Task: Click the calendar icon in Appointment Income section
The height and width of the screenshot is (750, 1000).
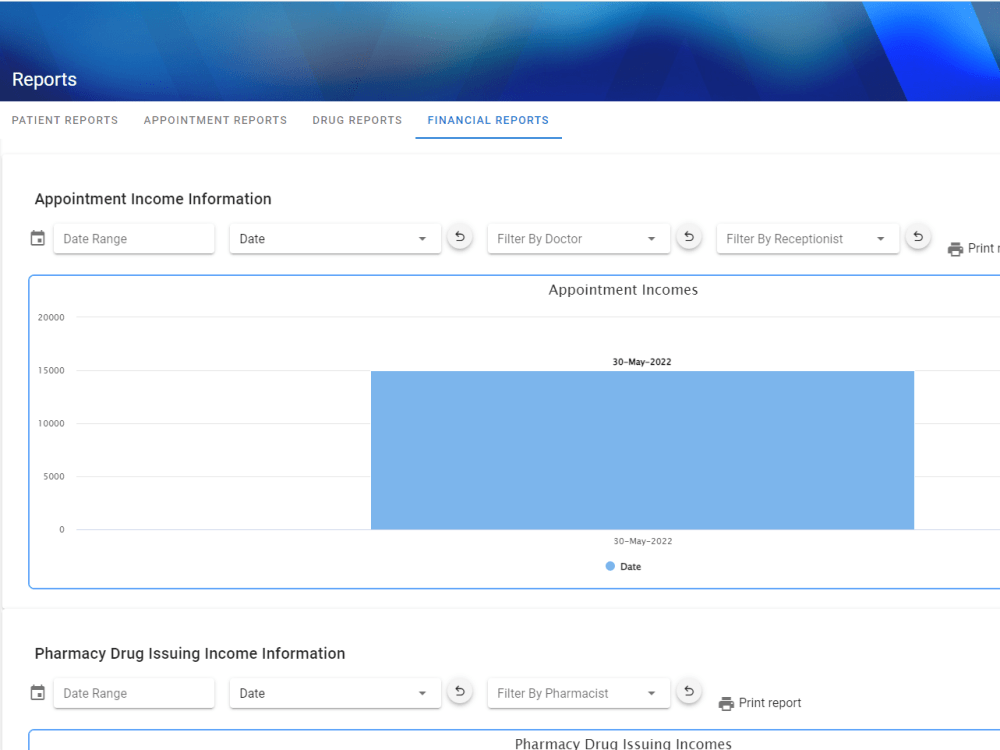Action: (x=38, y=239)
